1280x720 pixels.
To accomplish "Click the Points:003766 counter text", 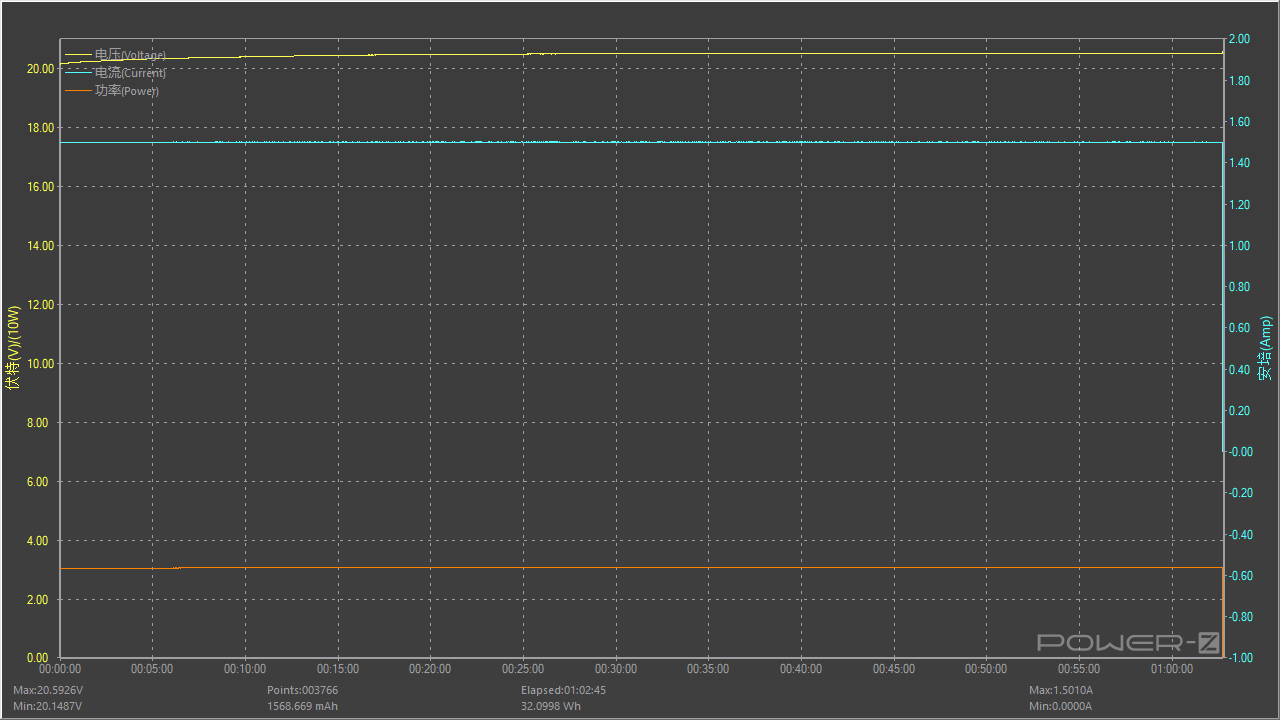I will coord(302,690).
